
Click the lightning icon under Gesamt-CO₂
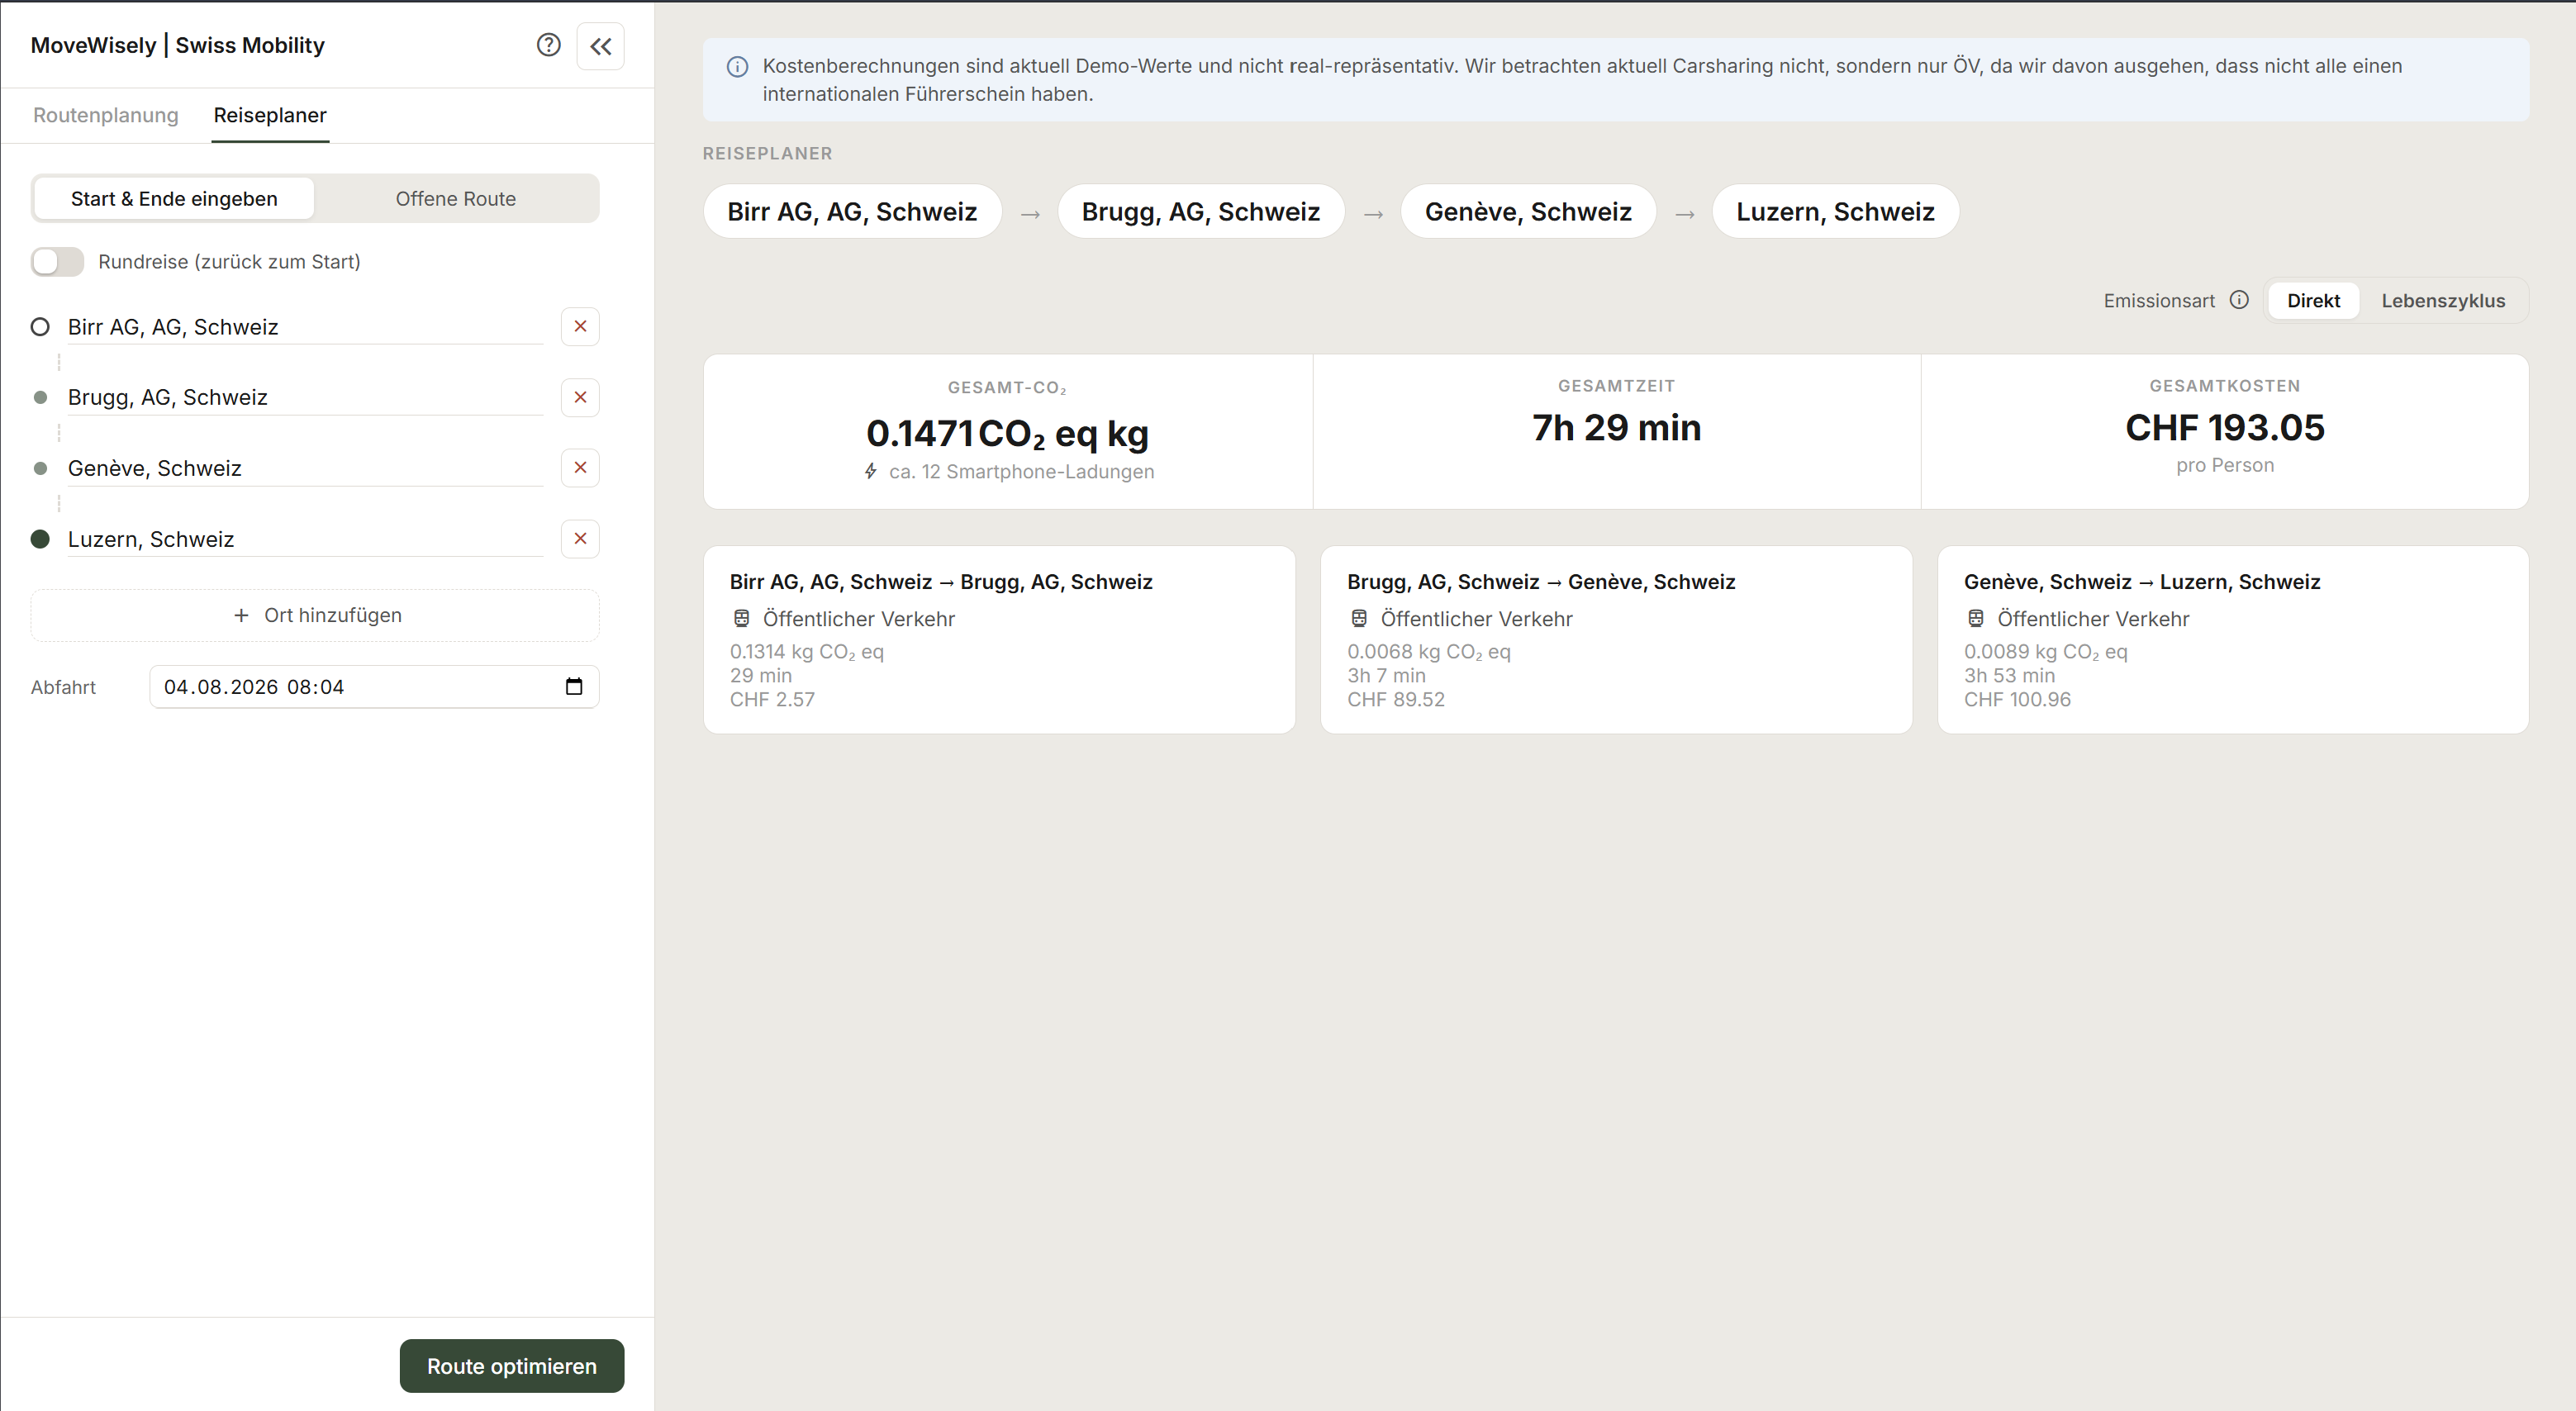click(x=871, y=471)
